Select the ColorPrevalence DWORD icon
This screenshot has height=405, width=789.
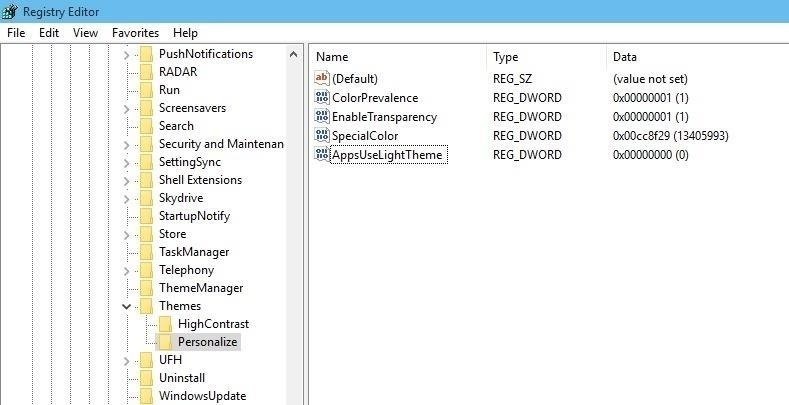tap(322, 98)
